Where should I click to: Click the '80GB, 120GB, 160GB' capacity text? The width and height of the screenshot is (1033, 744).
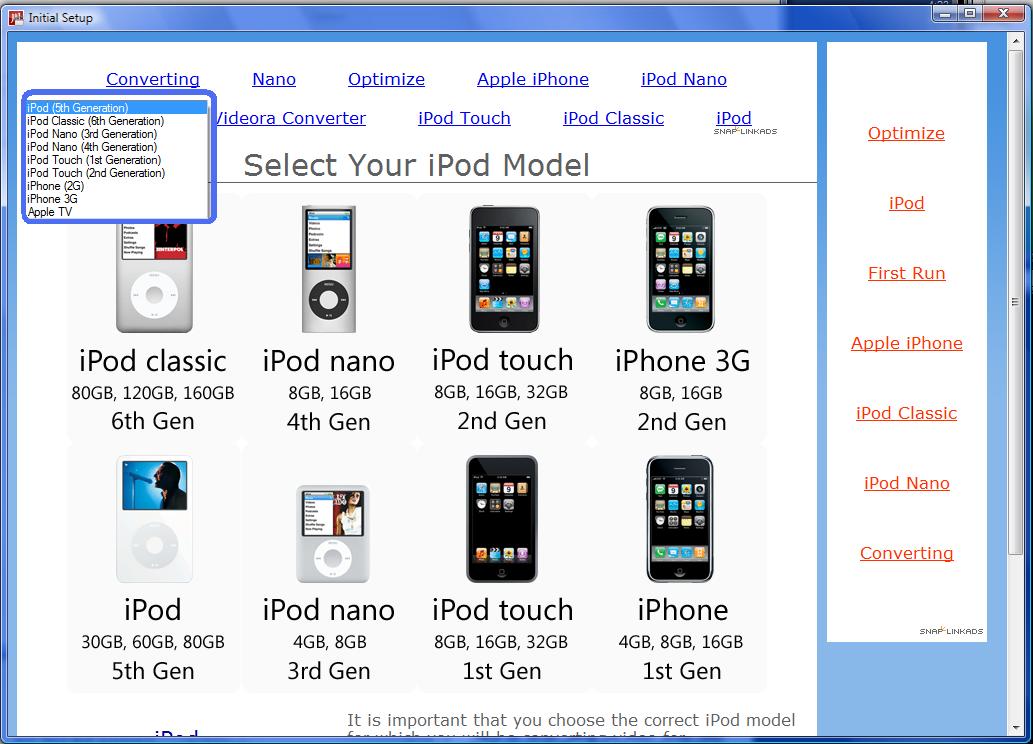point(153,393)
